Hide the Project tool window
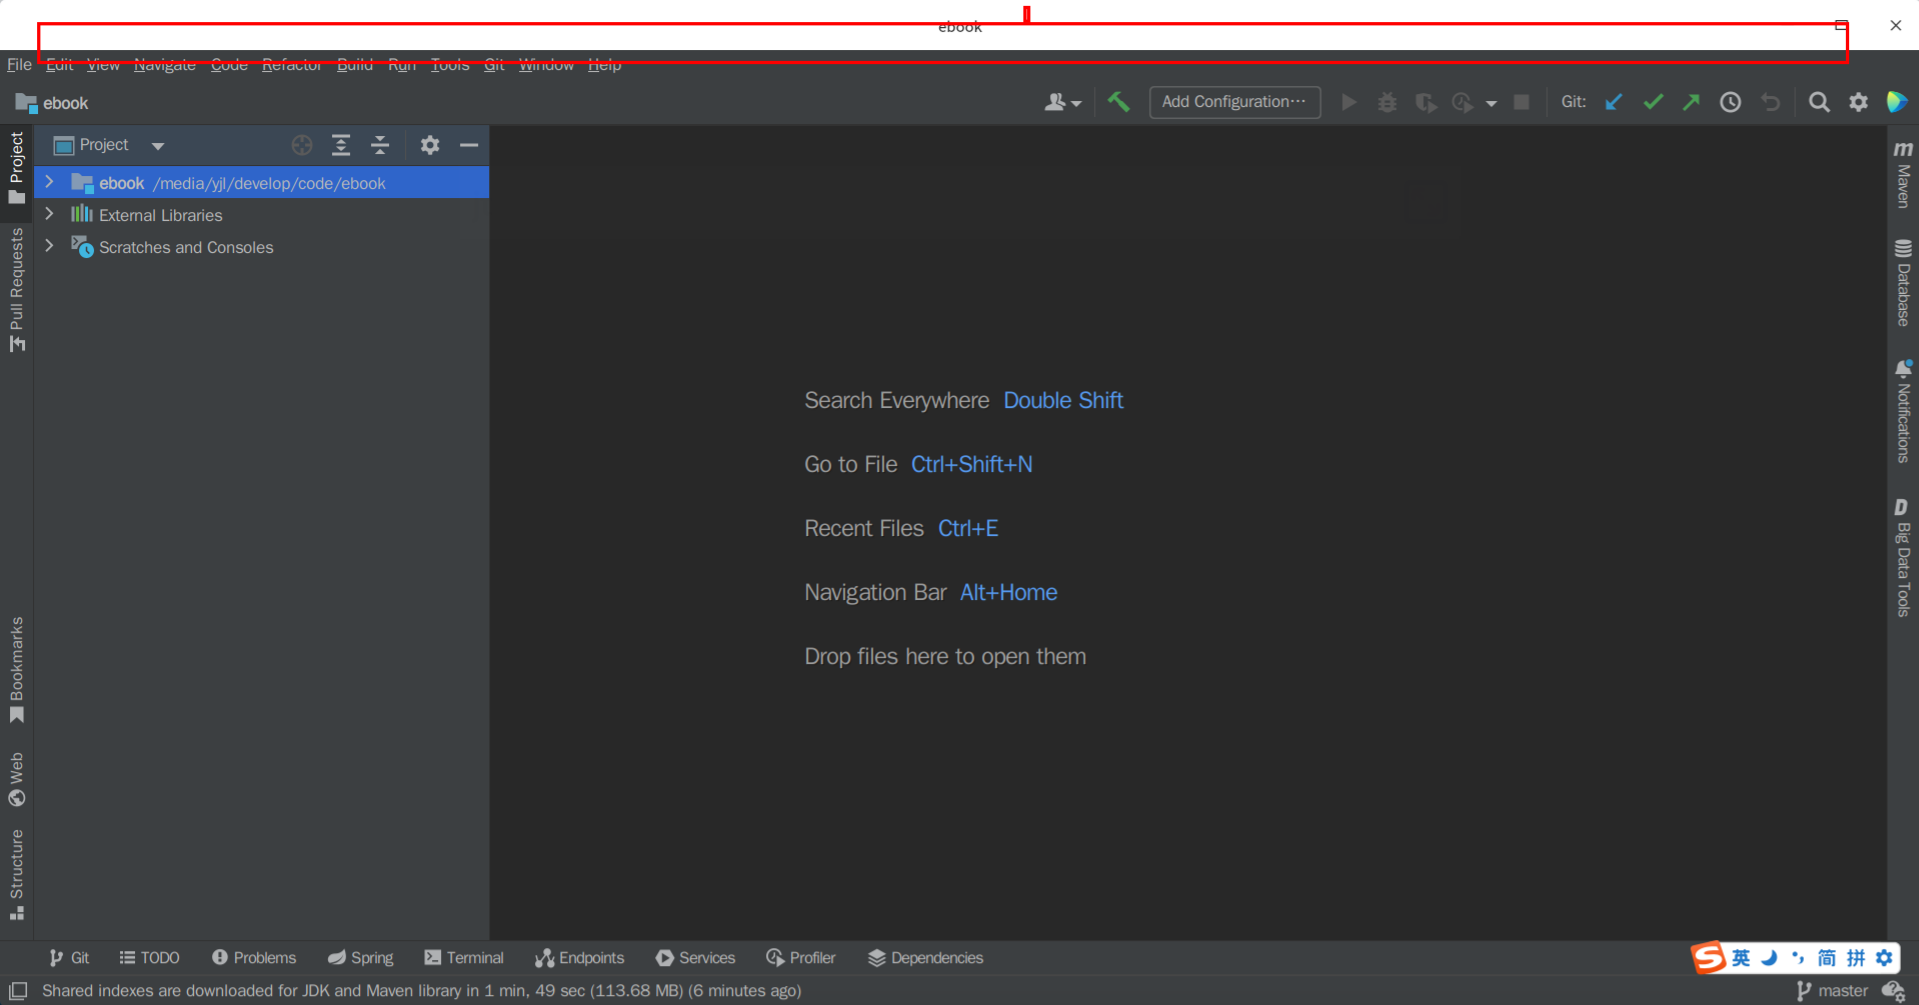1919x1005 pixels. (469, 146)
